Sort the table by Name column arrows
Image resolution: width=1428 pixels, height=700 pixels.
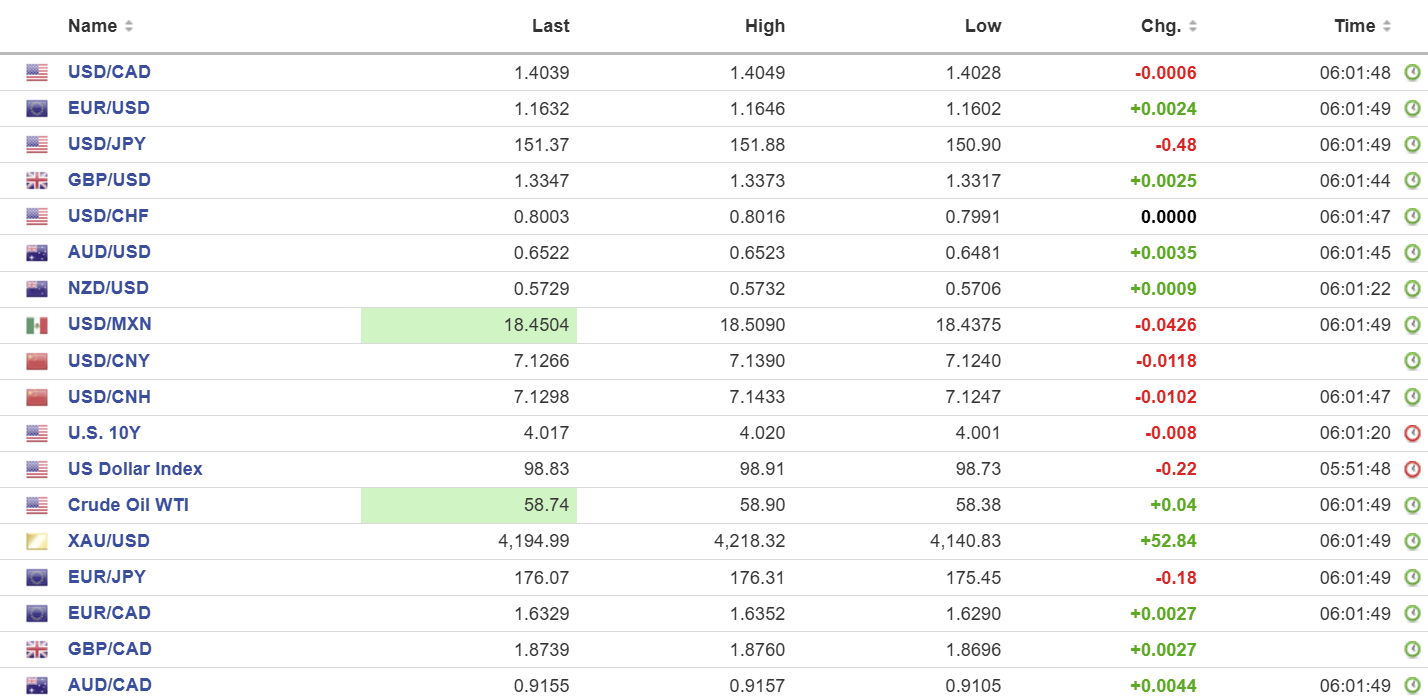coord(129,26)
